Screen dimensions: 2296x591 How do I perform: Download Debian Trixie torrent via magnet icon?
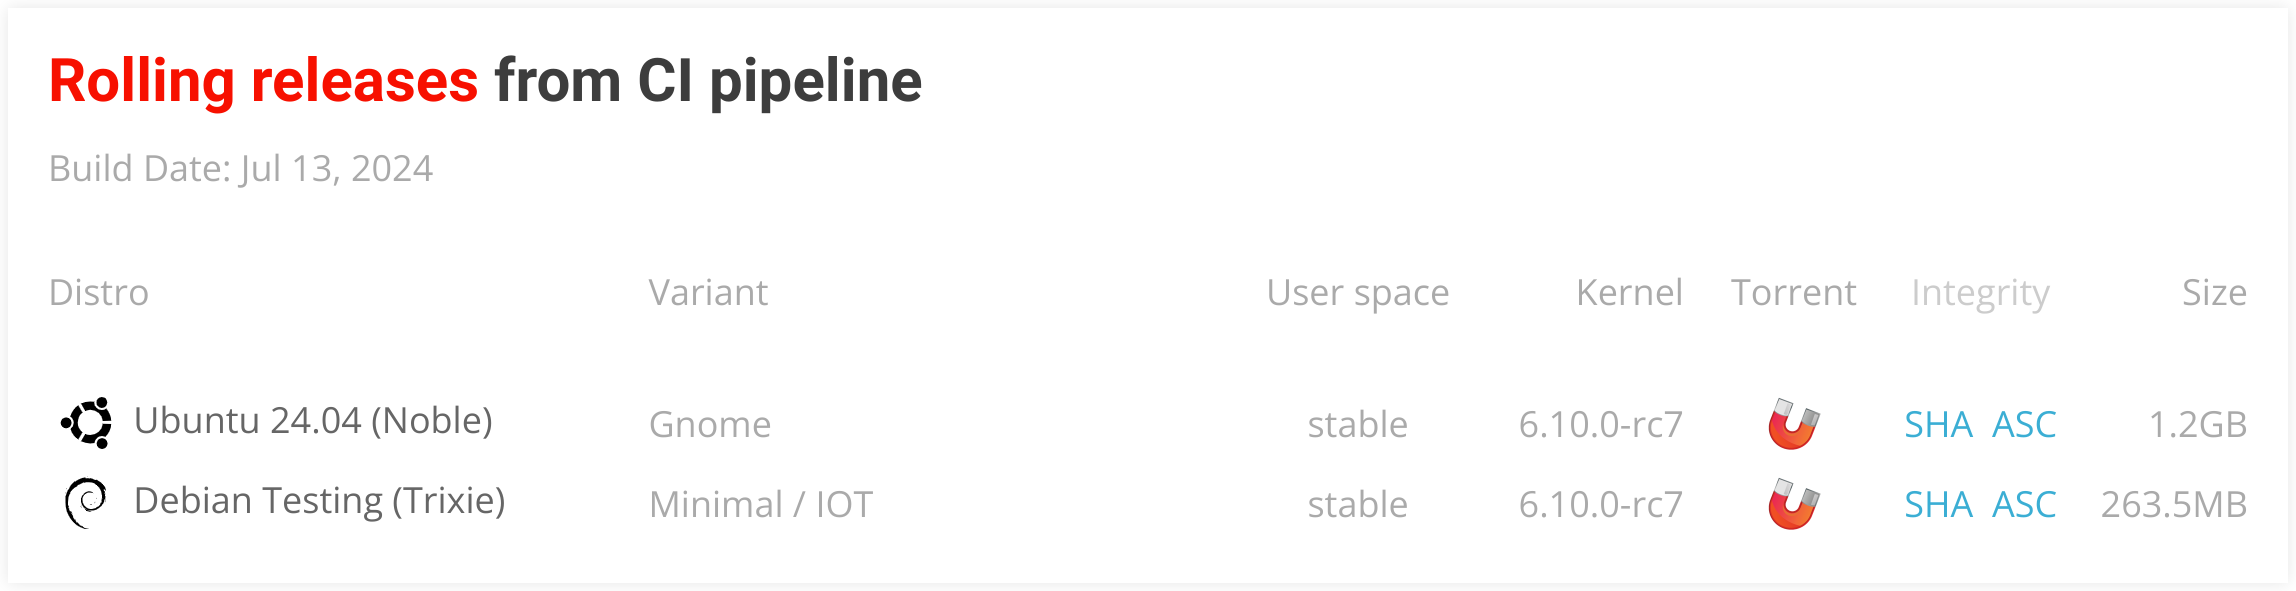point(1793,504)
